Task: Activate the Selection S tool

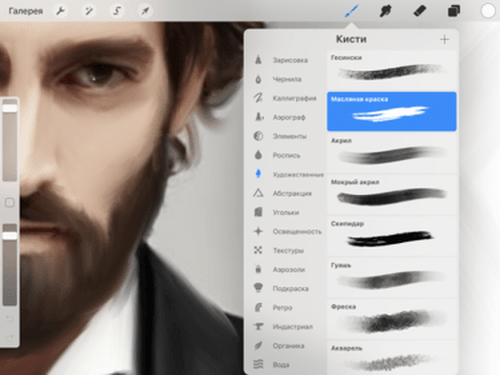Action: pyautogui.click(x=117, y=11)
